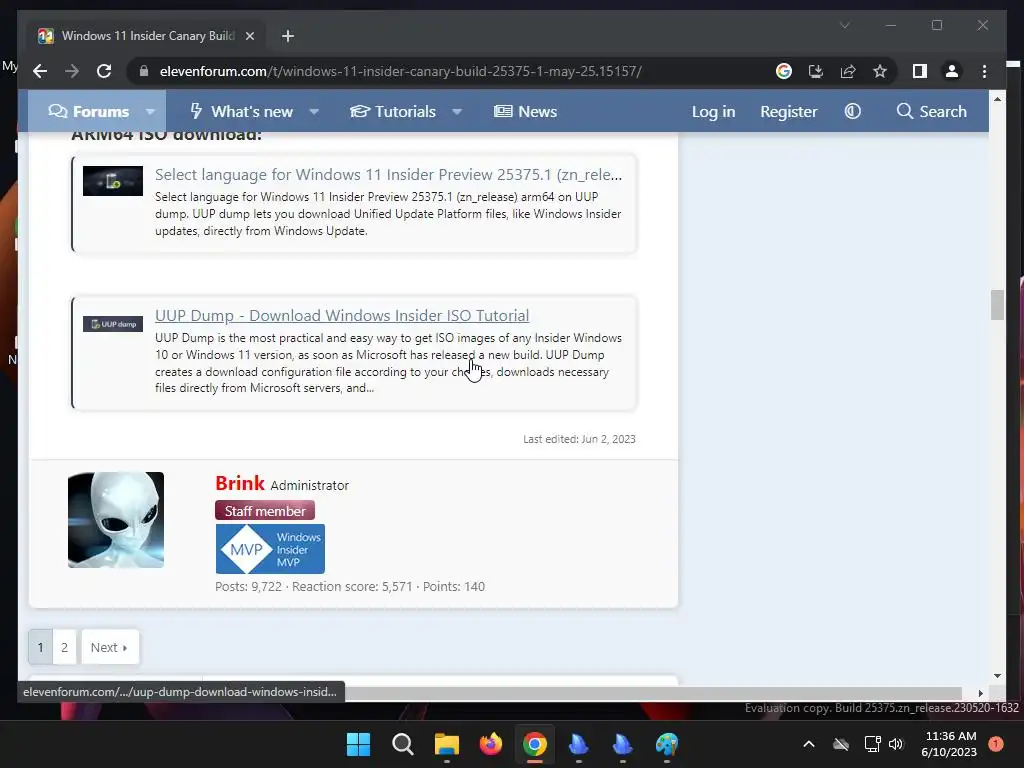Go back to previous page in Chrome
The height and width of the screenshot is (768, 1024).
pyautogui.click(x=40, y=71)
